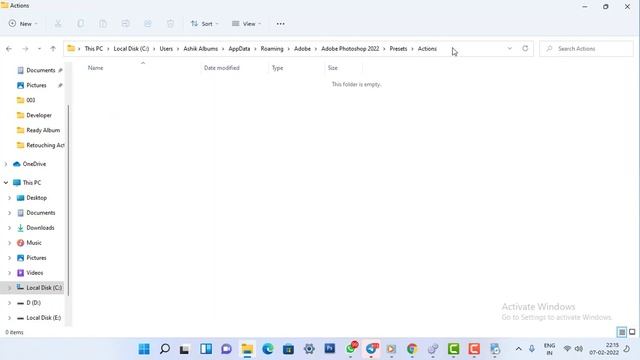The width and height of the screenshot is (640, 360).
Task: Click the Cut scissors icon
Action: tap(58, 24)
